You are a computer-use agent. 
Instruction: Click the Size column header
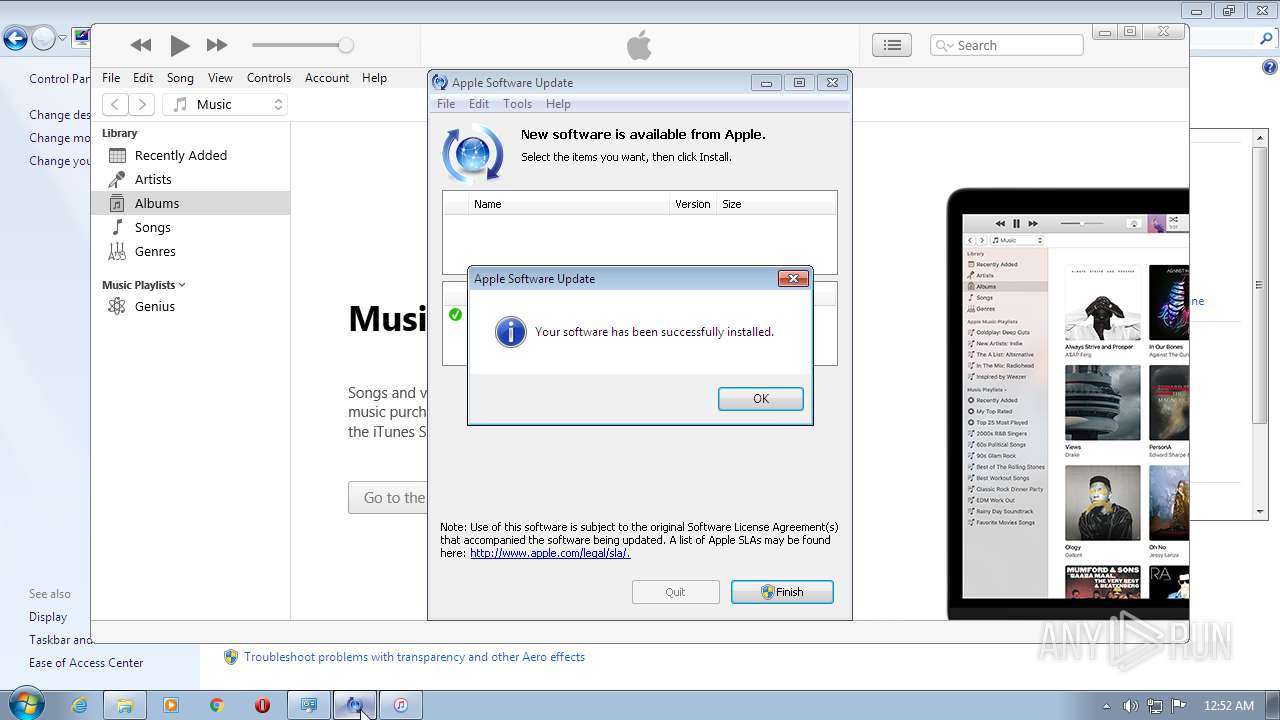coord(776,204)
